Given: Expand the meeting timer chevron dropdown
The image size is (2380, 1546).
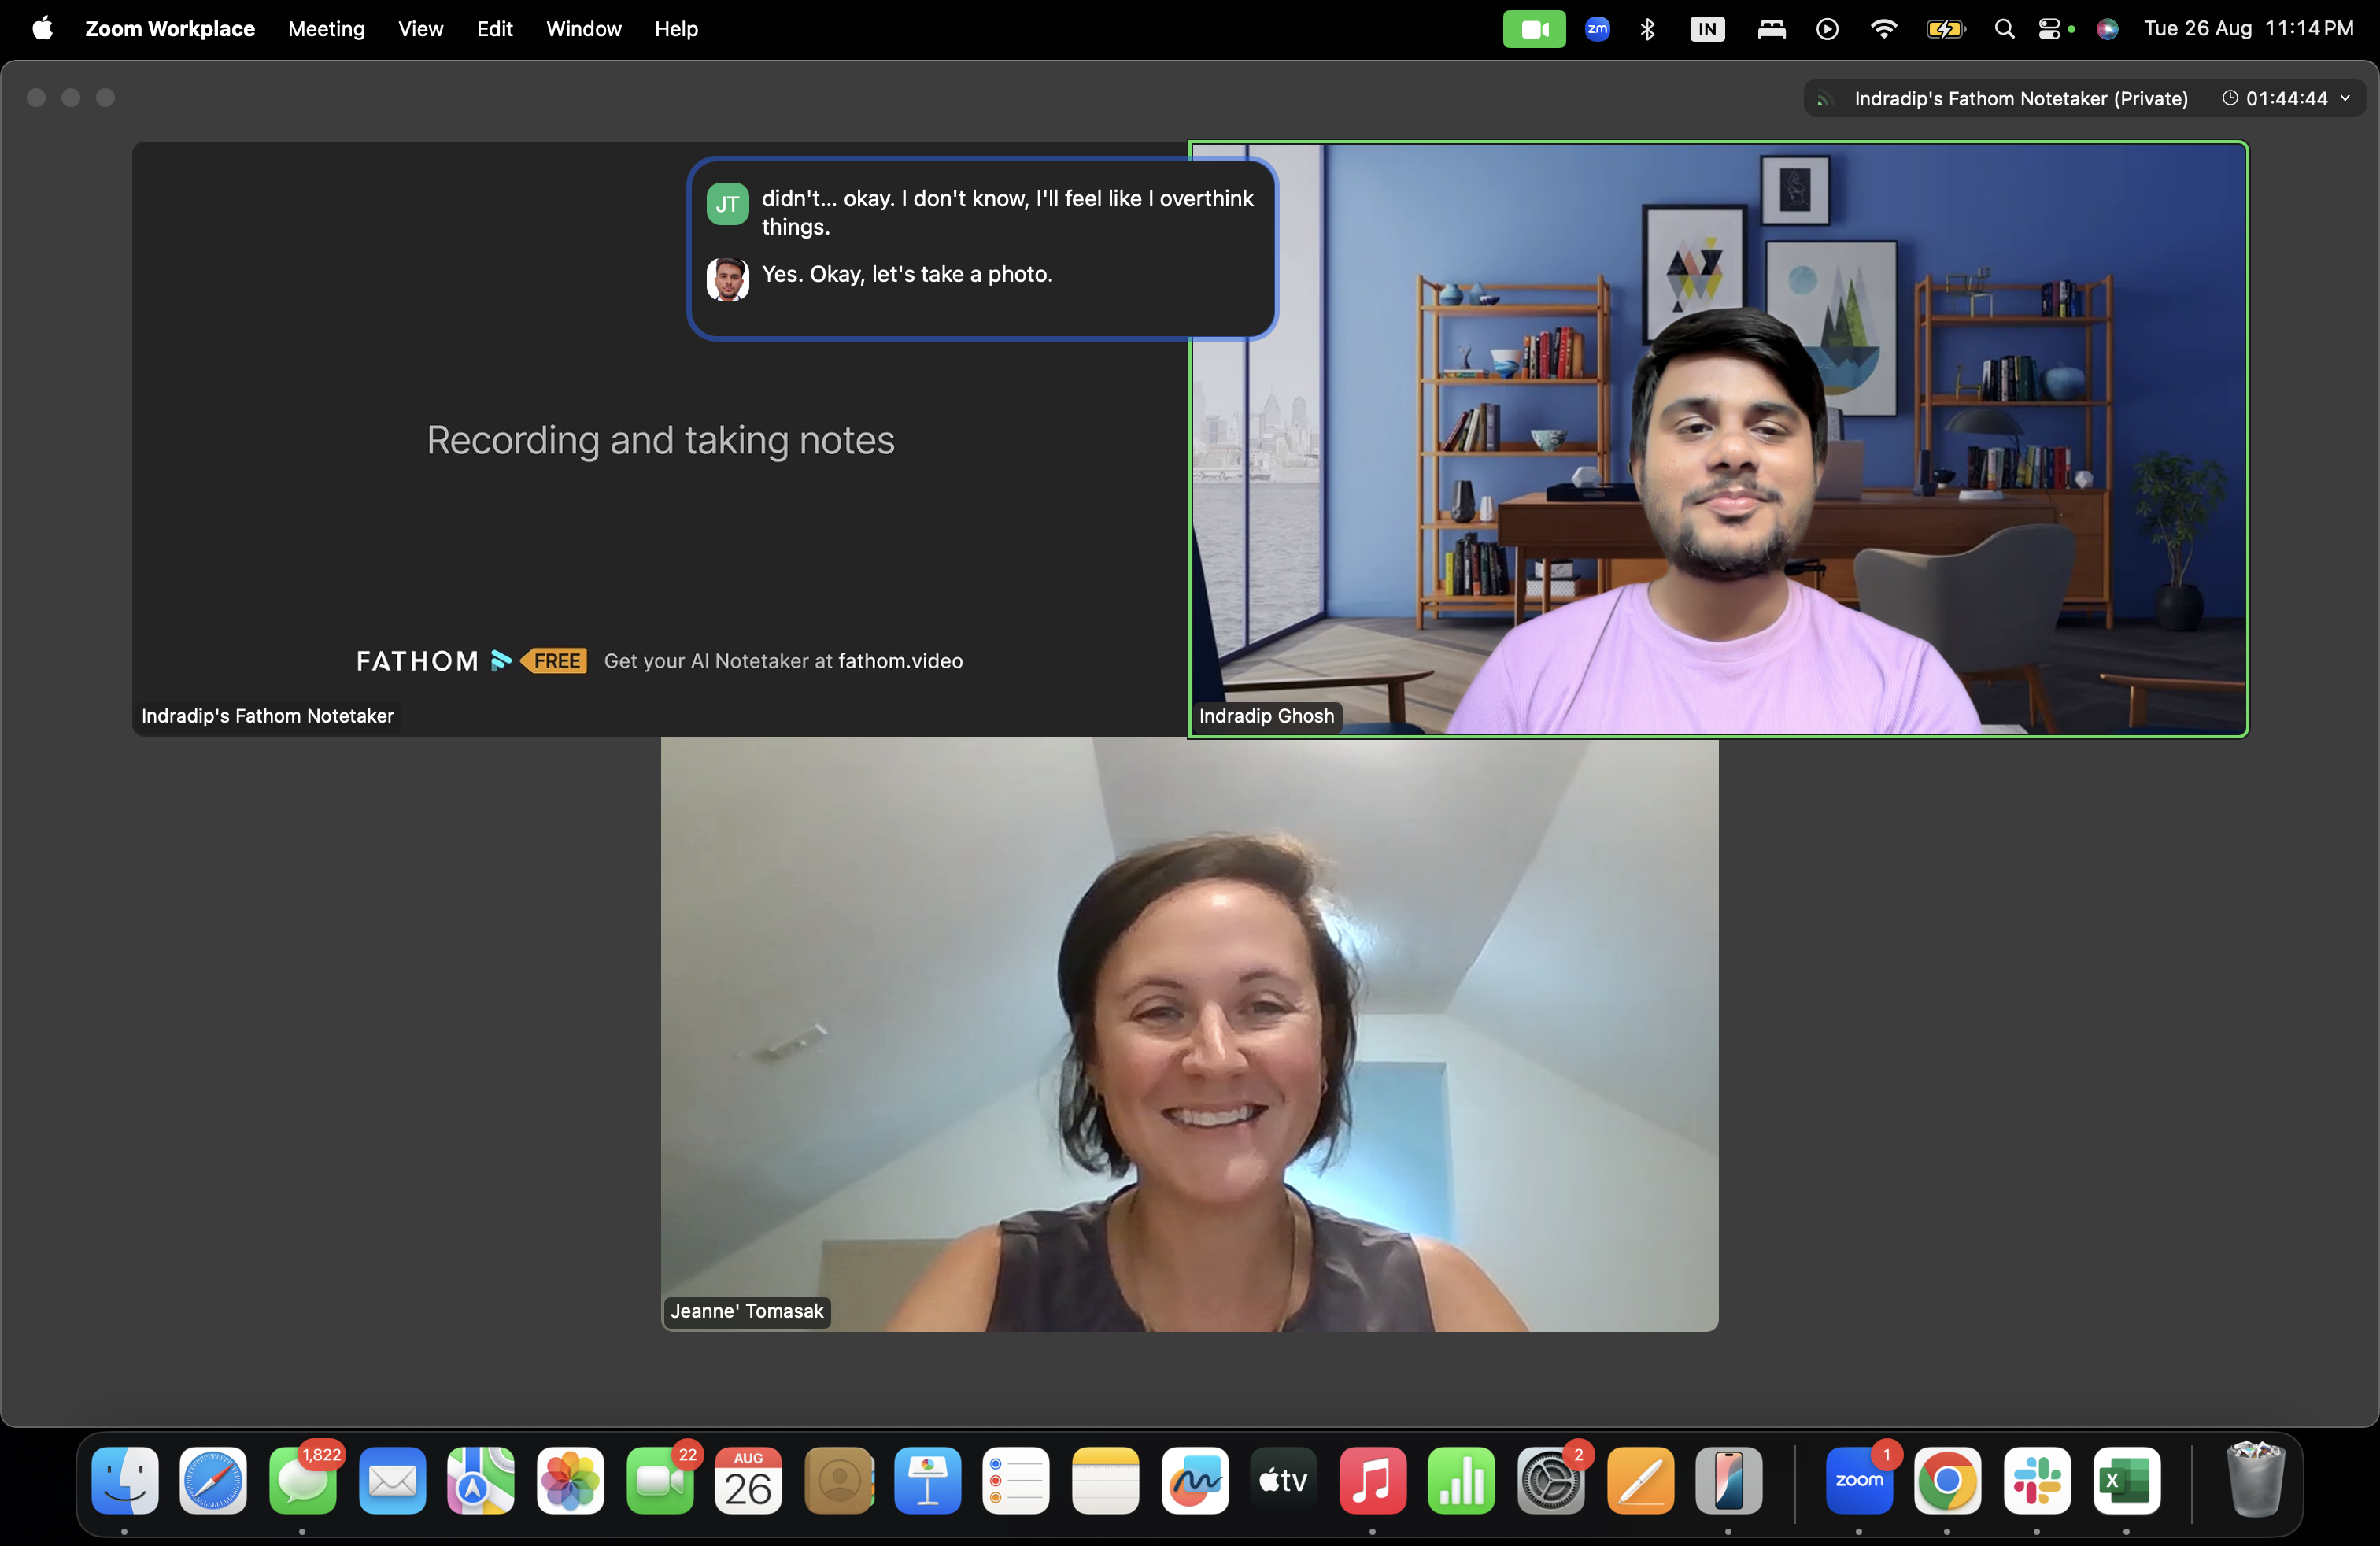Looking at the screenshot, I should (2346, 98).
